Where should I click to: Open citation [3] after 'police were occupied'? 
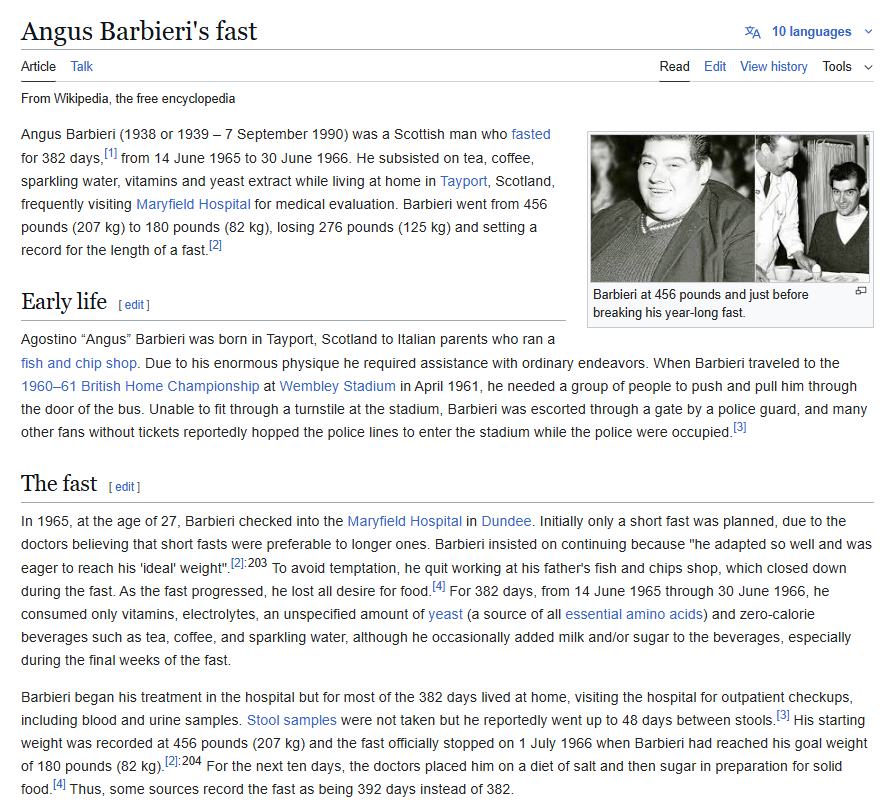pos(739,427)
